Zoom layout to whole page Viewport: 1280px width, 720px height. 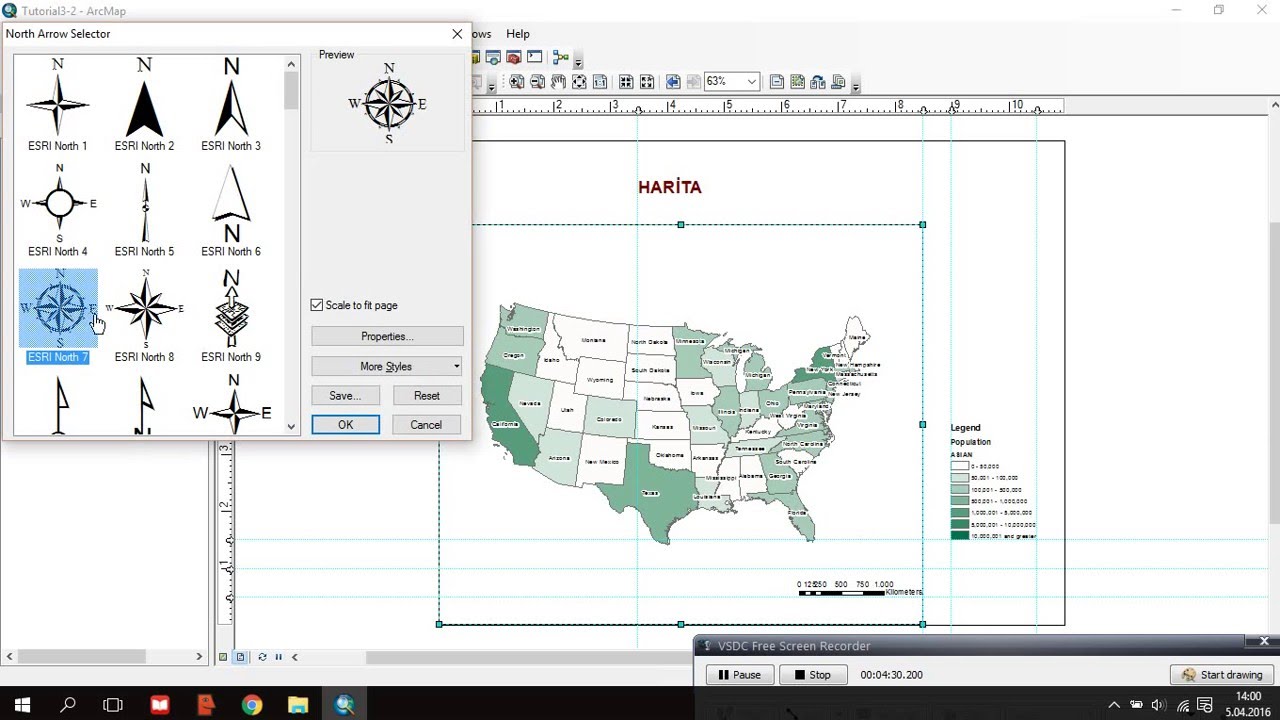(579, 82)
